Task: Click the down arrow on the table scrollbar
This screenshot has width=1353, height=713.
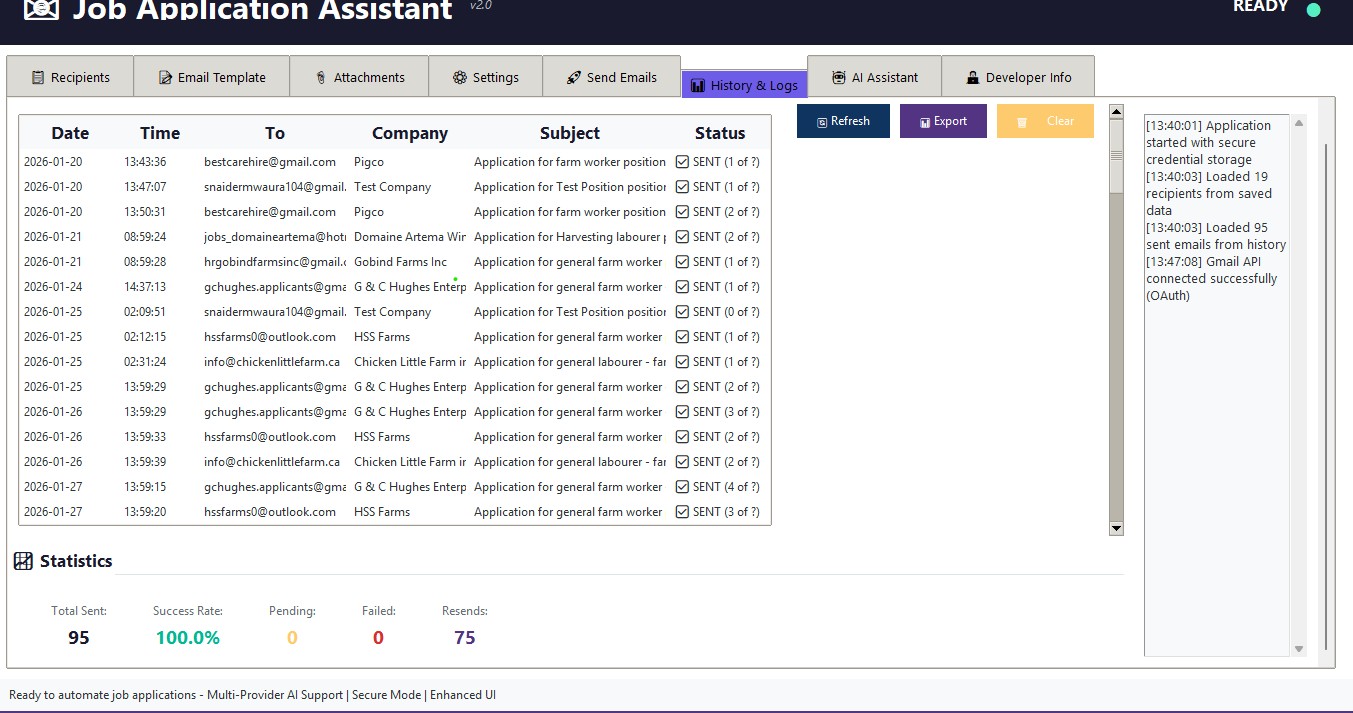Action: (x=1115, y=528)
